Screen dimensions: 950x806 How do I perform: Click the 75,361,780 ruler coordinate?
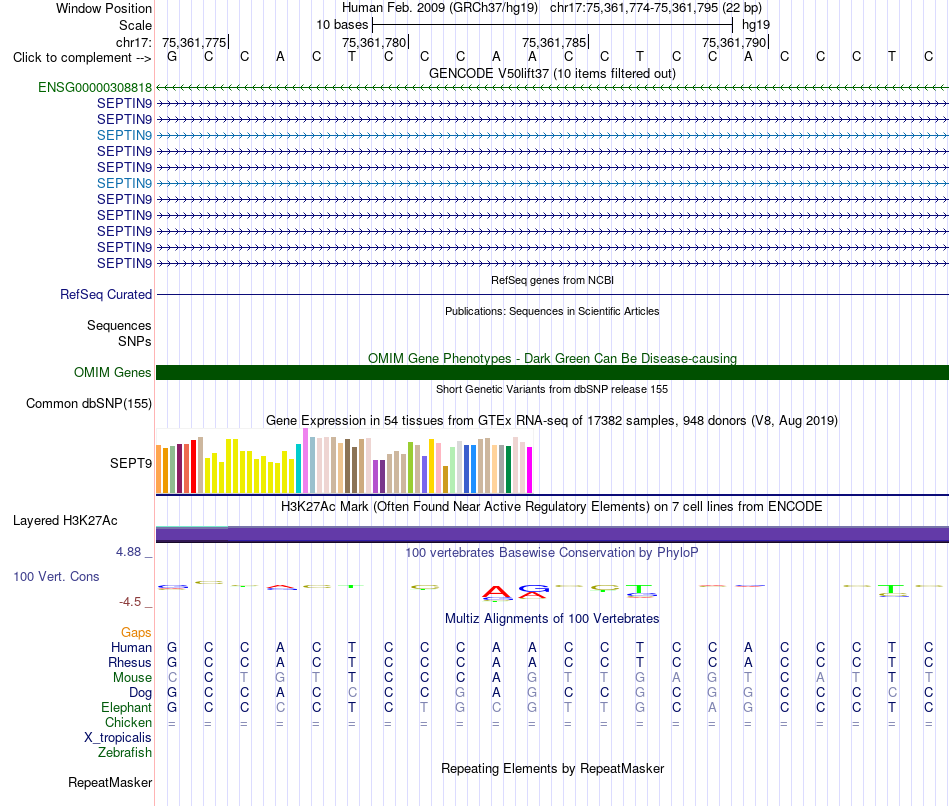pos(374,42)
